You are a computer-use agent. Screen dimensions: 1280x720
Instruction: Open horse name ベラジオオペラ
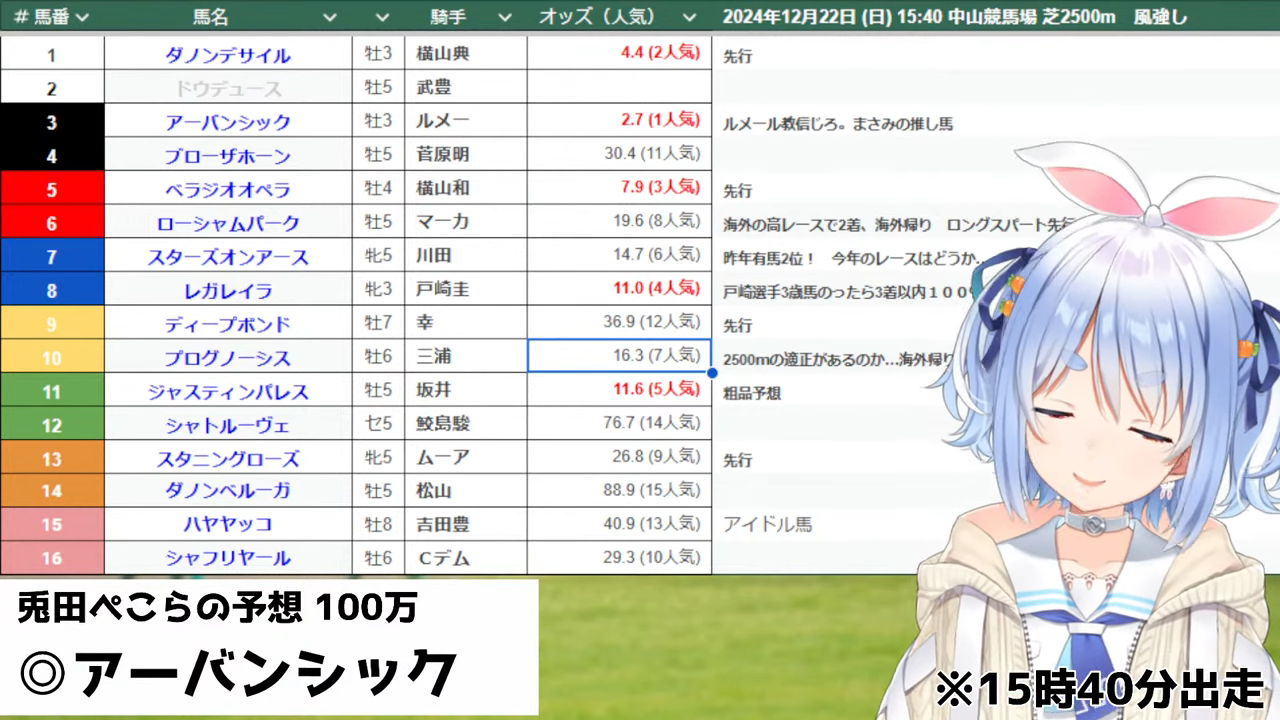pos(228,189)
